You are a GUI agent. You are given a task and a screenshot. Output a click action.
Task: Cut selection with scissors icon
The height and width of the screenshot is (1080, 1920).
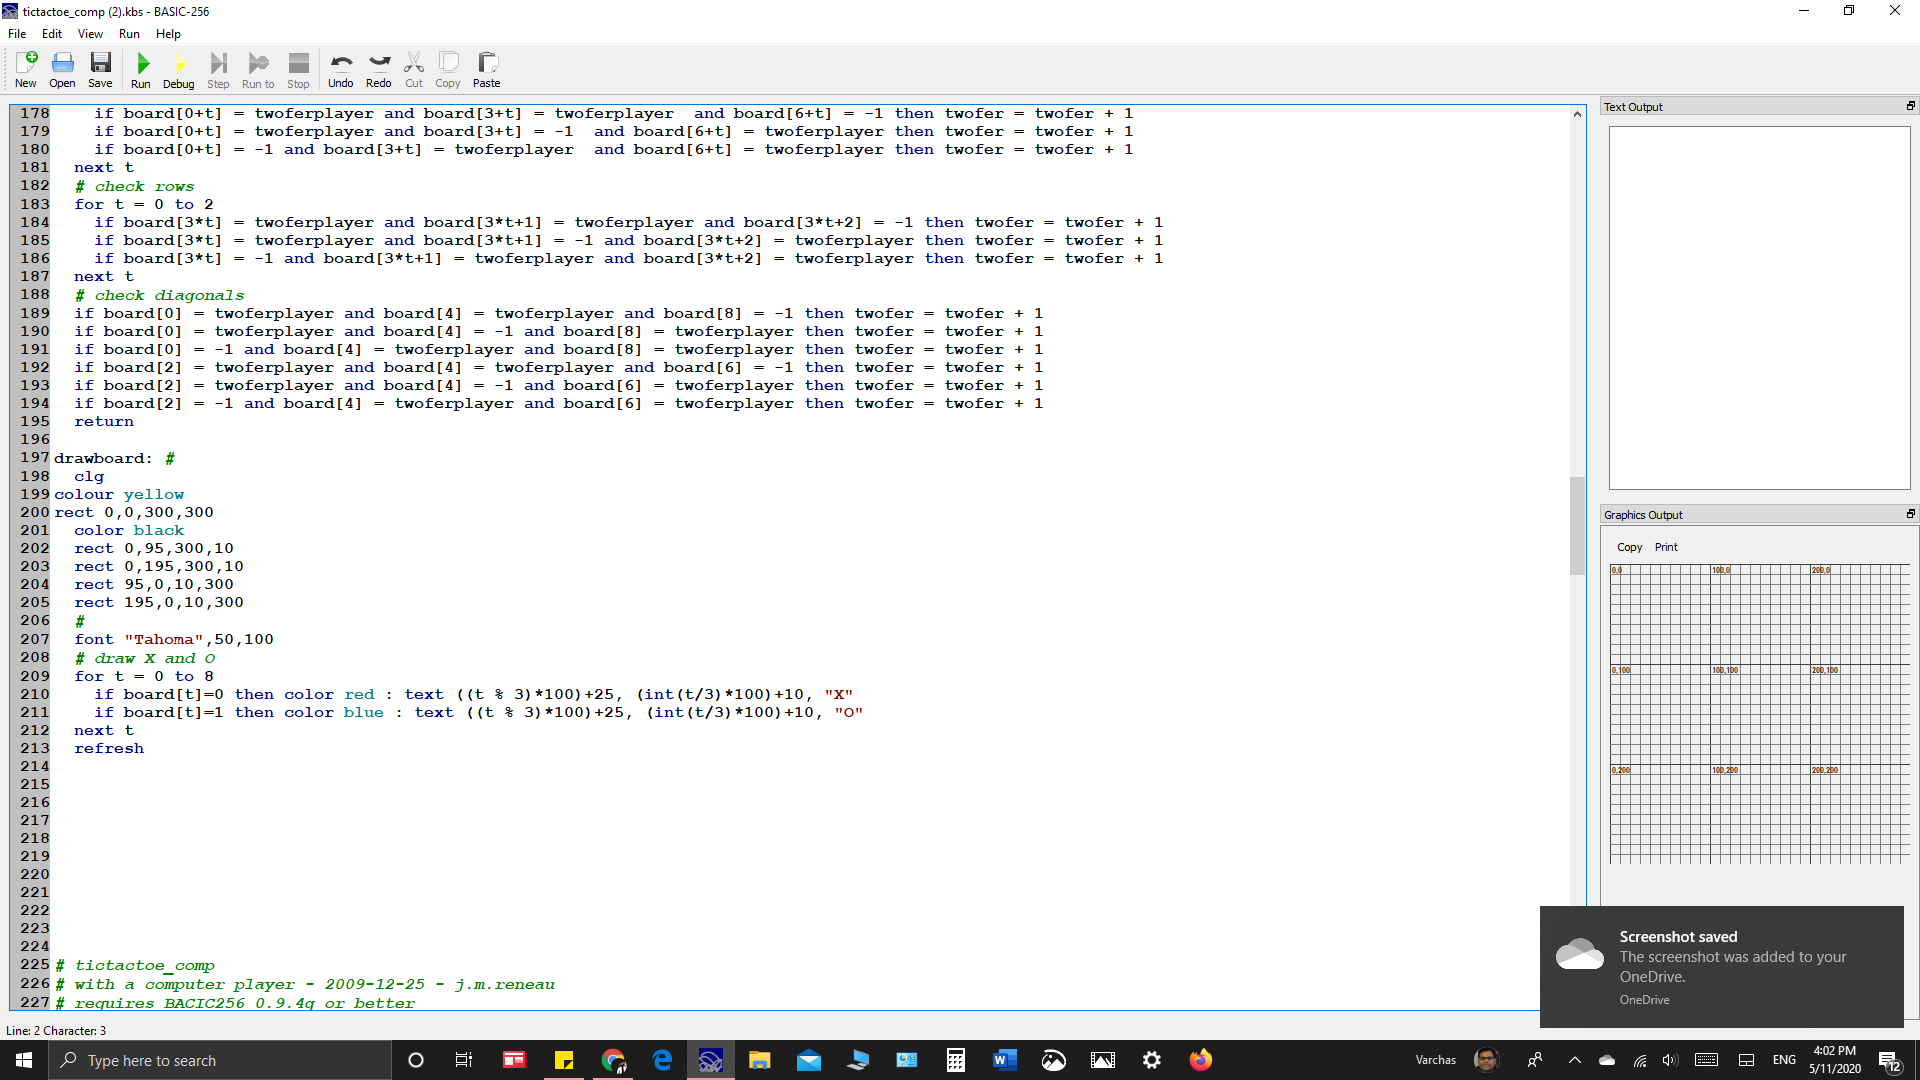pyautogui.click(x=414, y=70)
